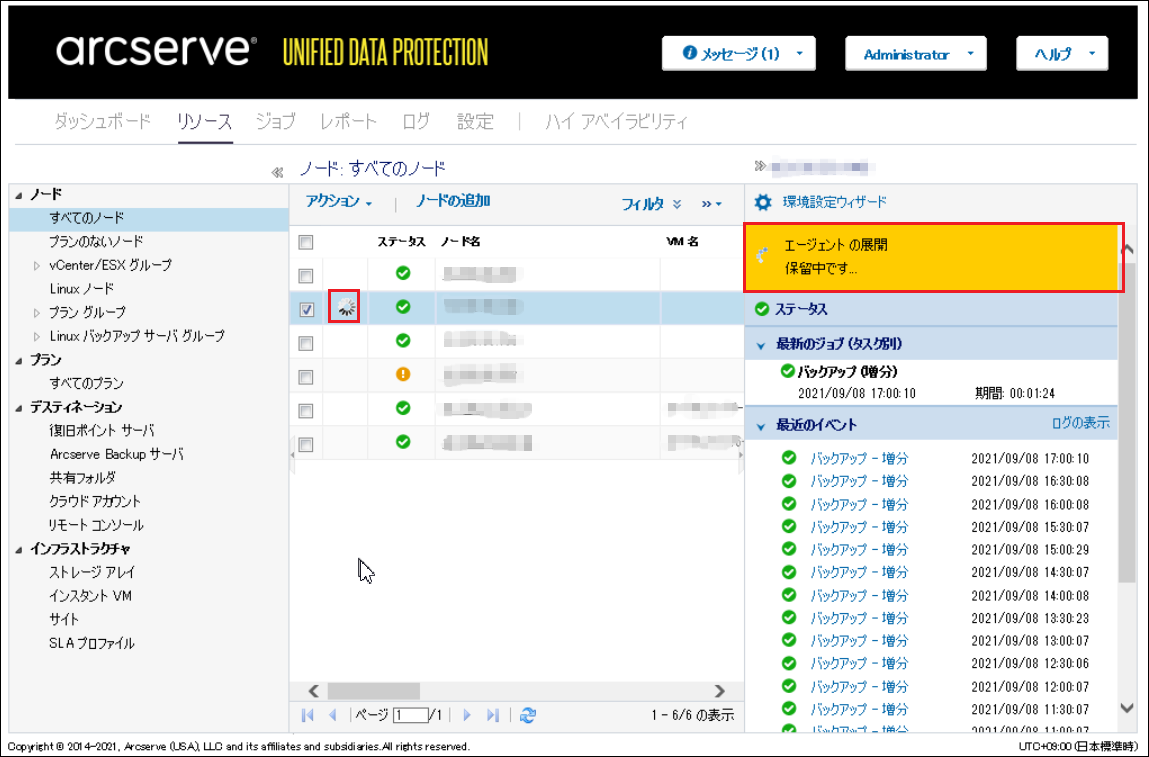Select サイト in the tree
Screen dimensions: 1149x757
coord(64,619)
